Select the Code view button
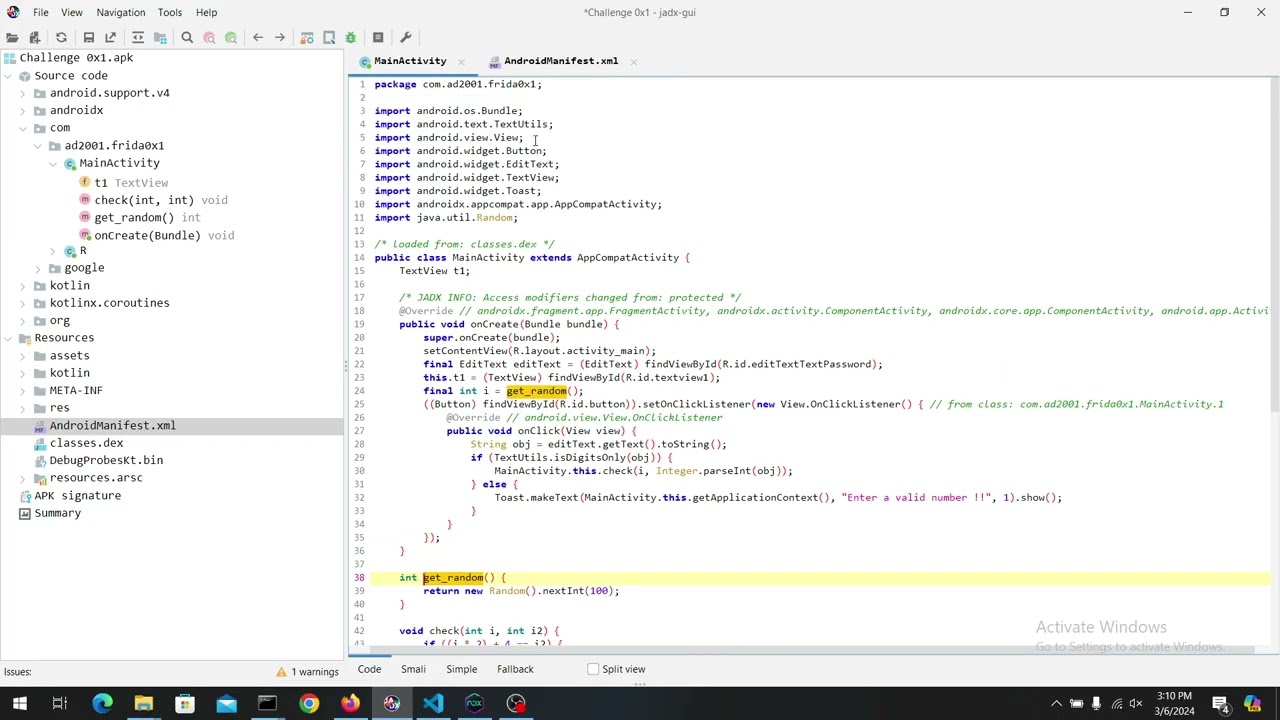 [369, 669]
